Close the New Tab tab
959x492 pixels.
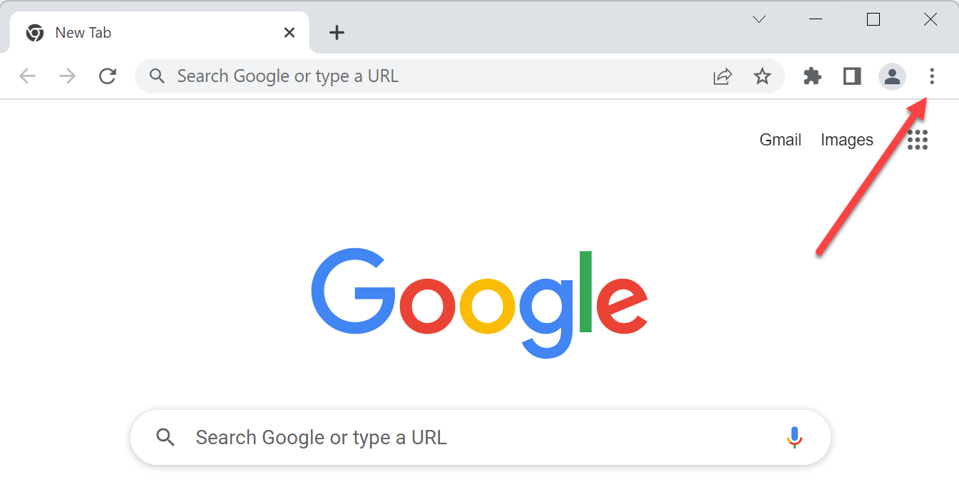pyautogui.click(x=289, y=33)
